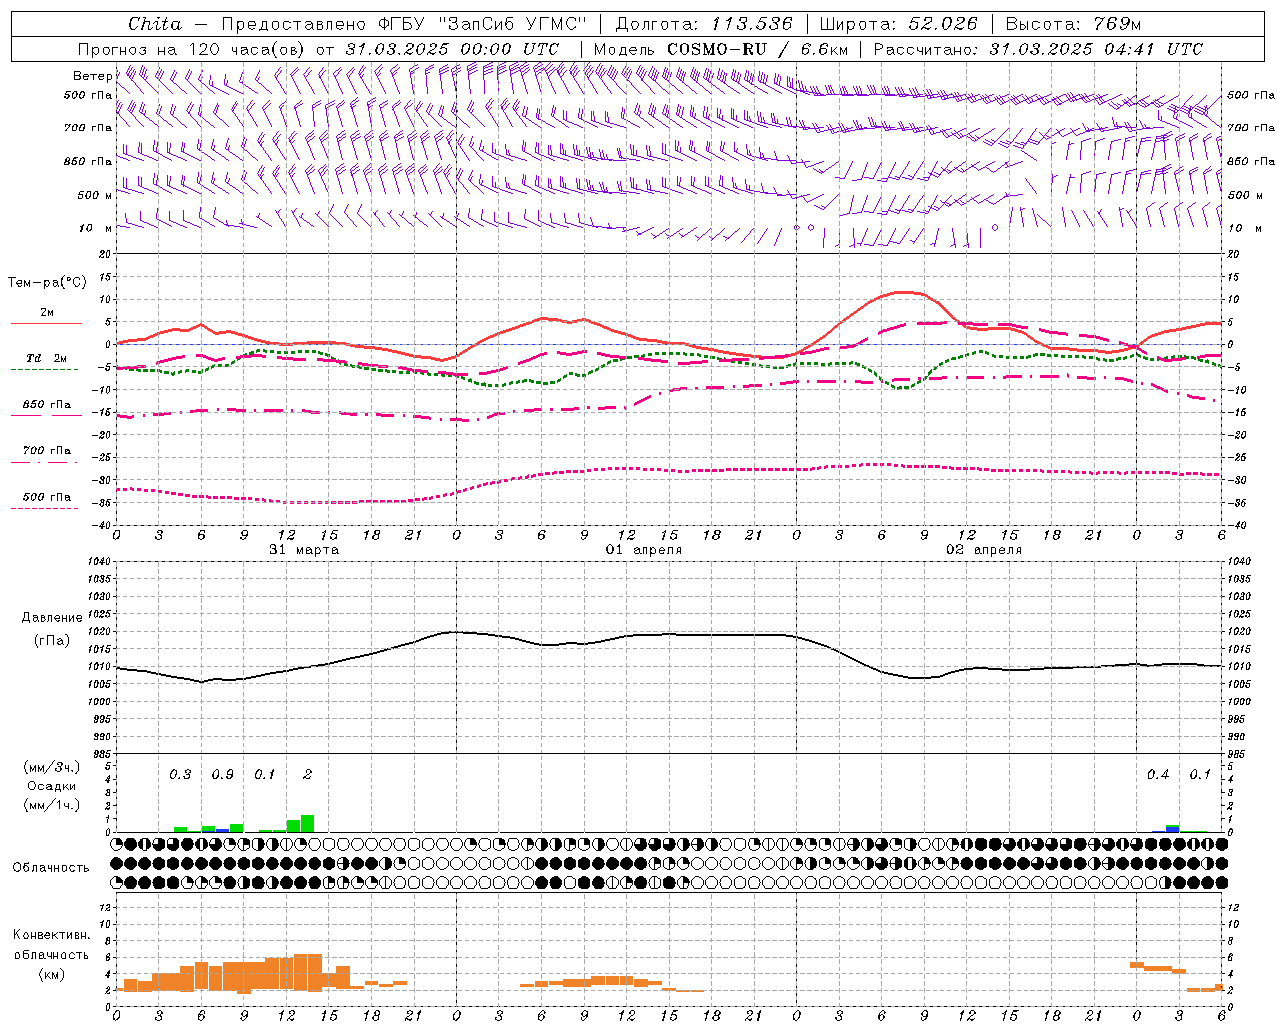Click the "Модель COSMO-RU / 6.6км" label
This screenshot has height=1024, width=1280.
(720, 49)
